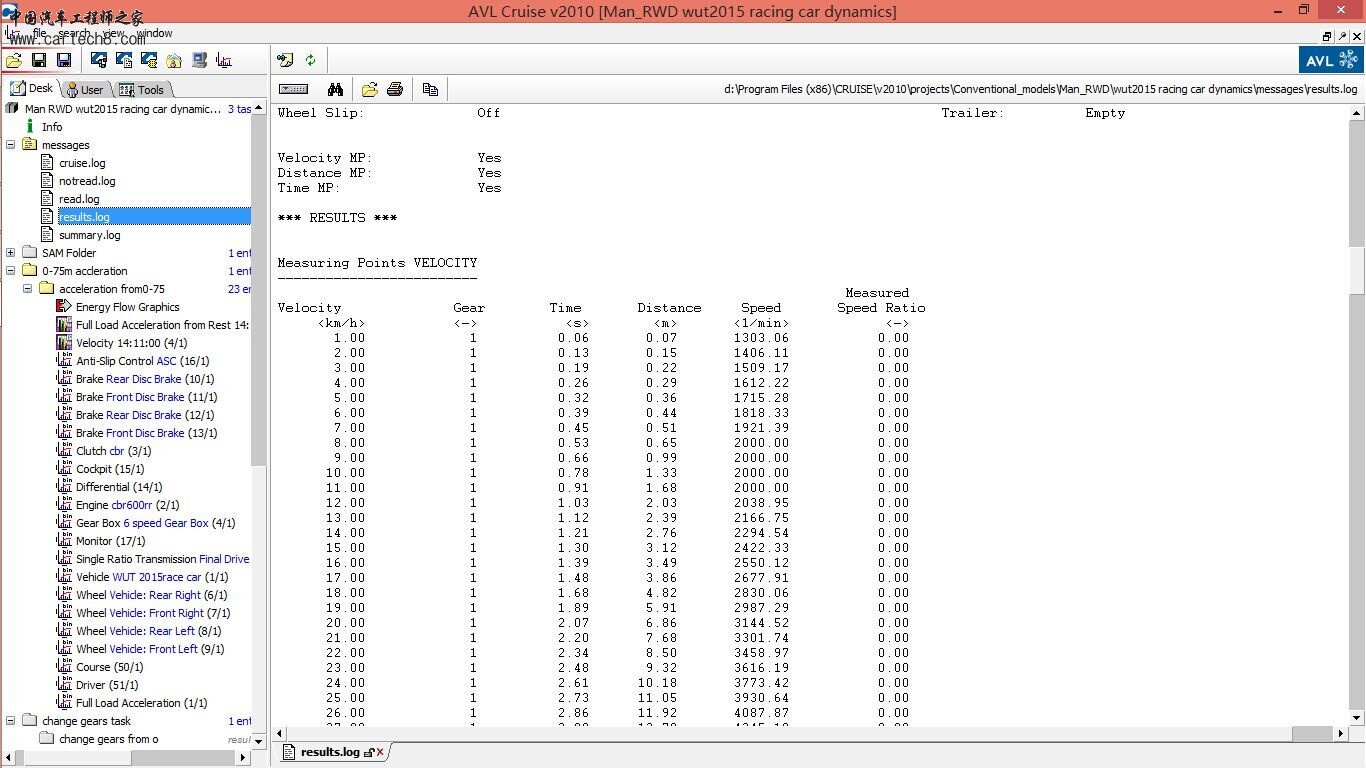
Task: Click the copy pages icon in log toolbar
Action: 430,89
